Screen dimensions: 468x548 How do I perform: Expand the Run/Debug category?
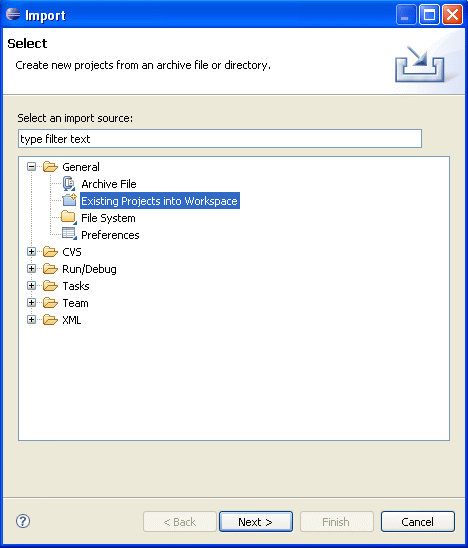(x=31, y=269)
